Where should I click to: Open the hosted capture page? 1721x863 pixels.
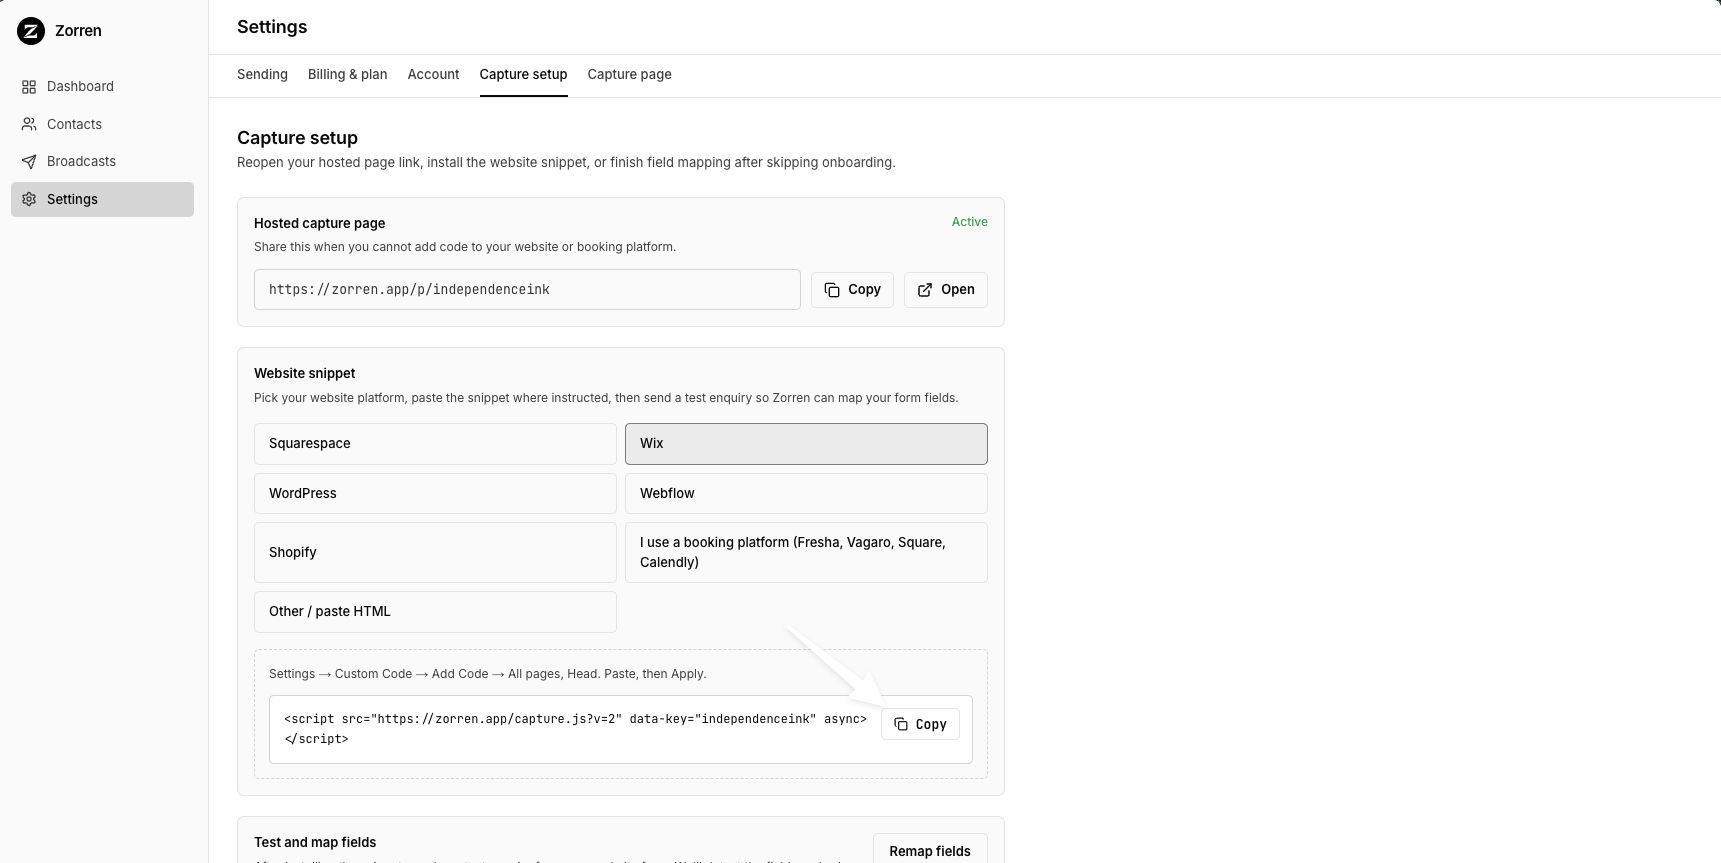[946, 290]
